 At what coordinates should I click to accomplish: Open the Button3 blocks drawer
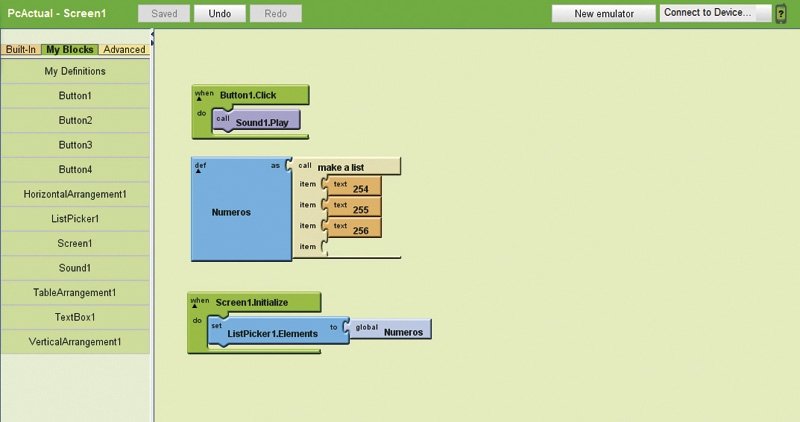[x=75, y=145]
